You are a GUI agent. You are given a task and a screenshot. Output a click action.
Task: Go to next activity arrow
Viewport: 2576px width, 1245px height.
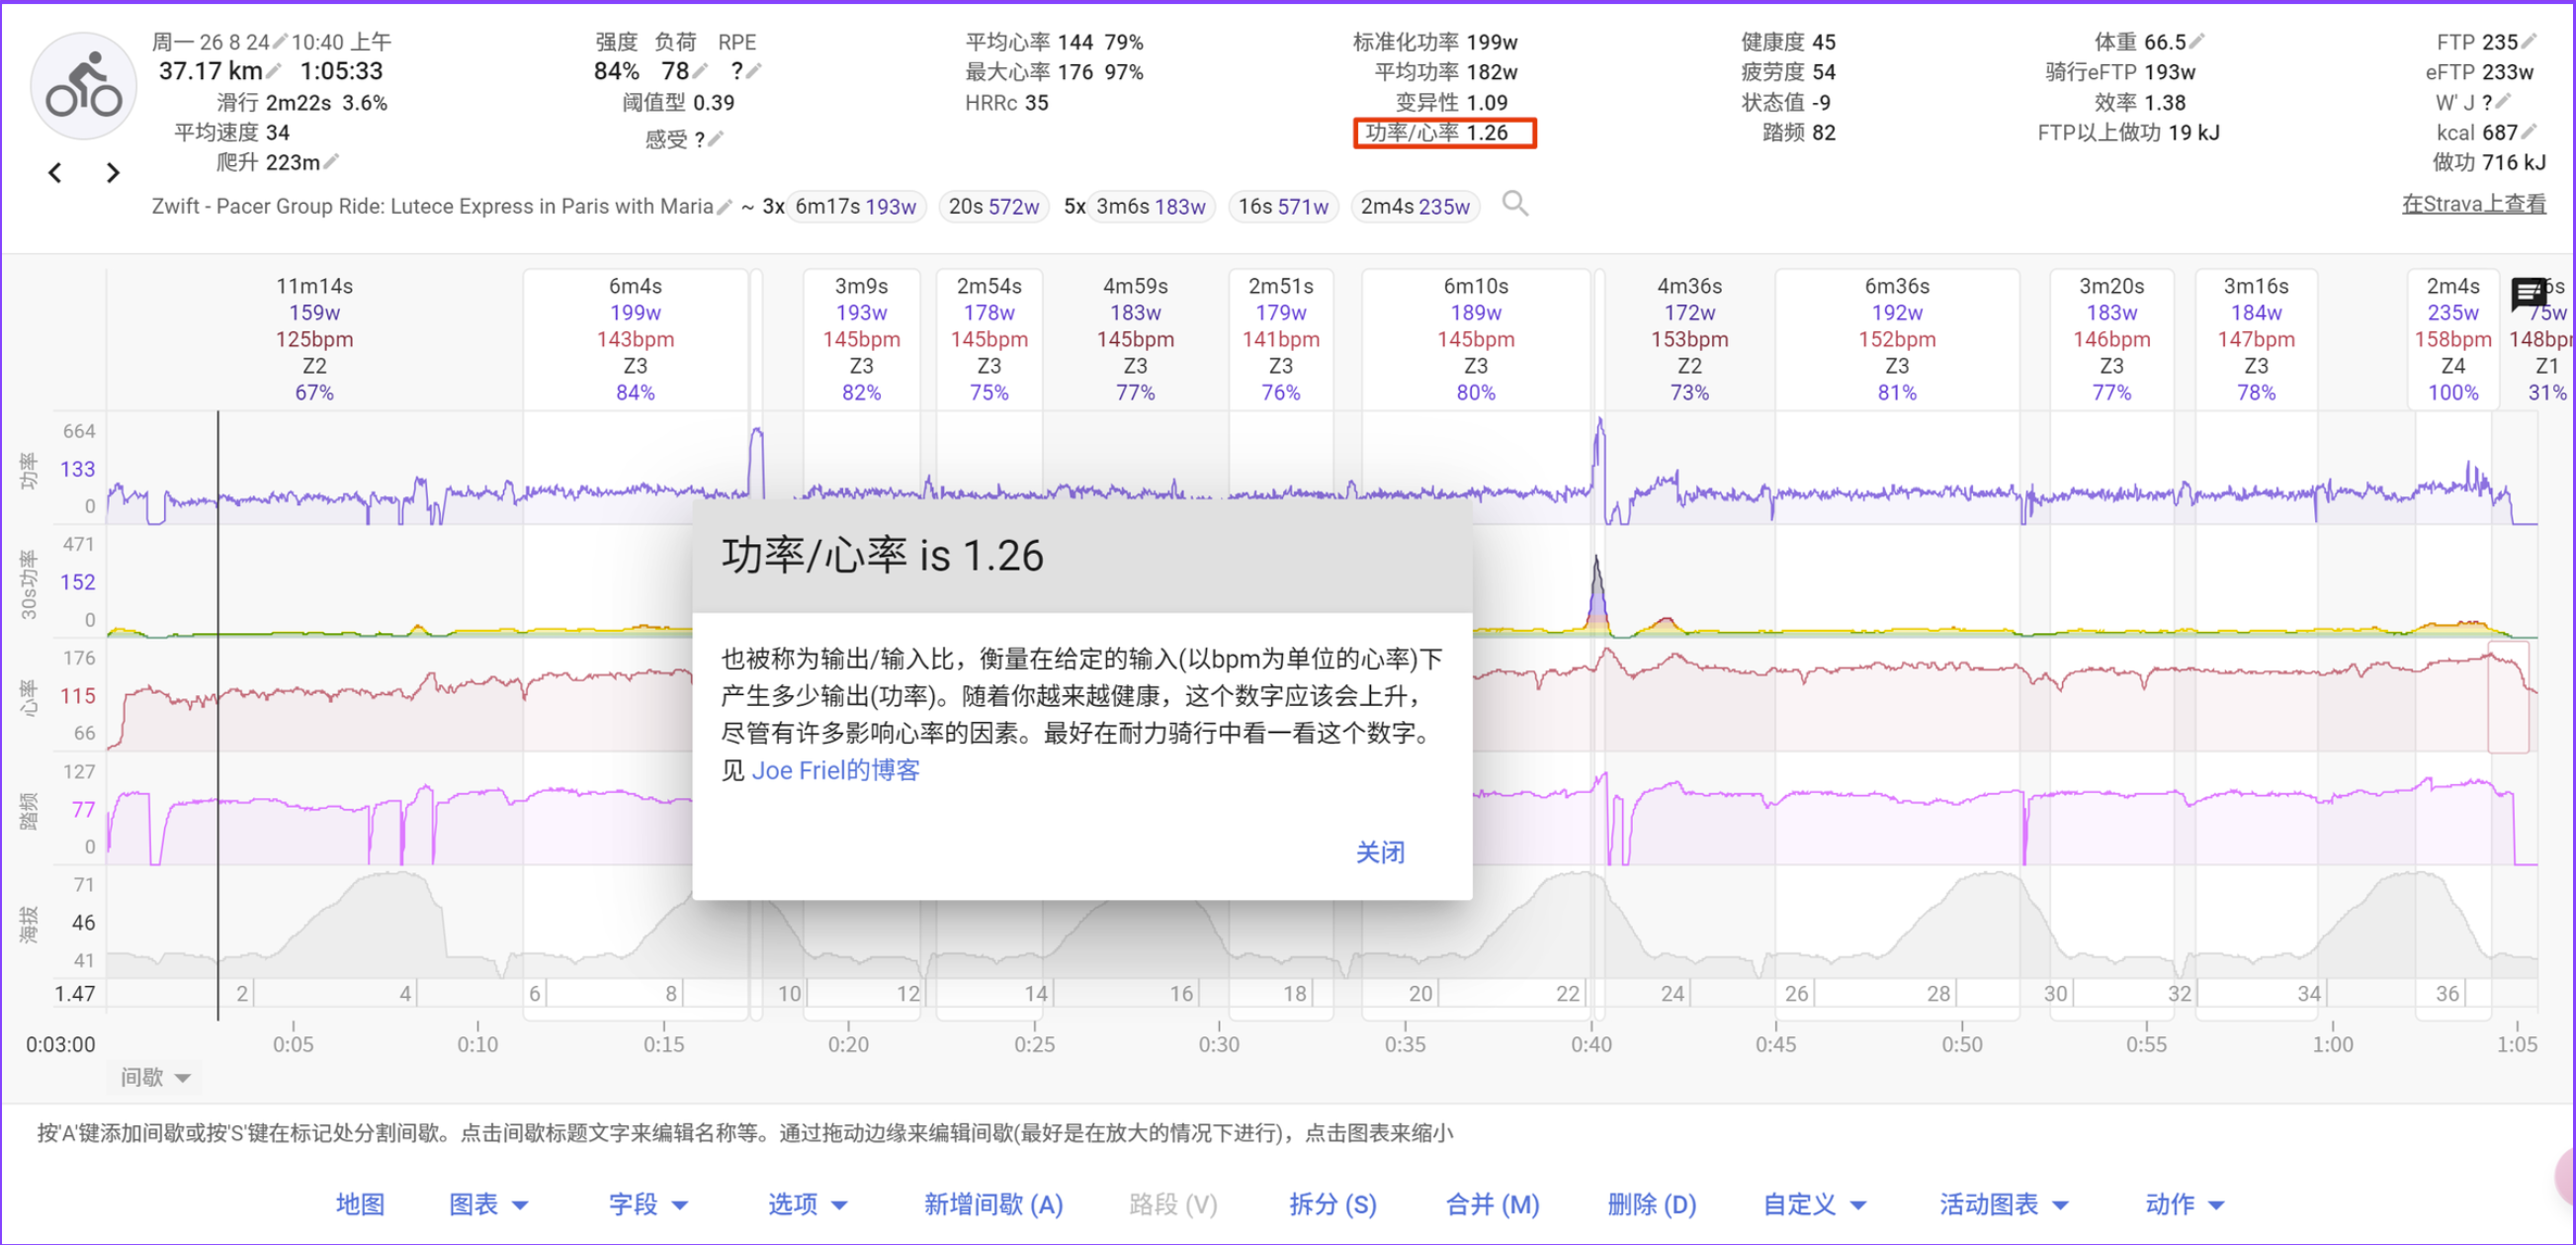[112, 173]
